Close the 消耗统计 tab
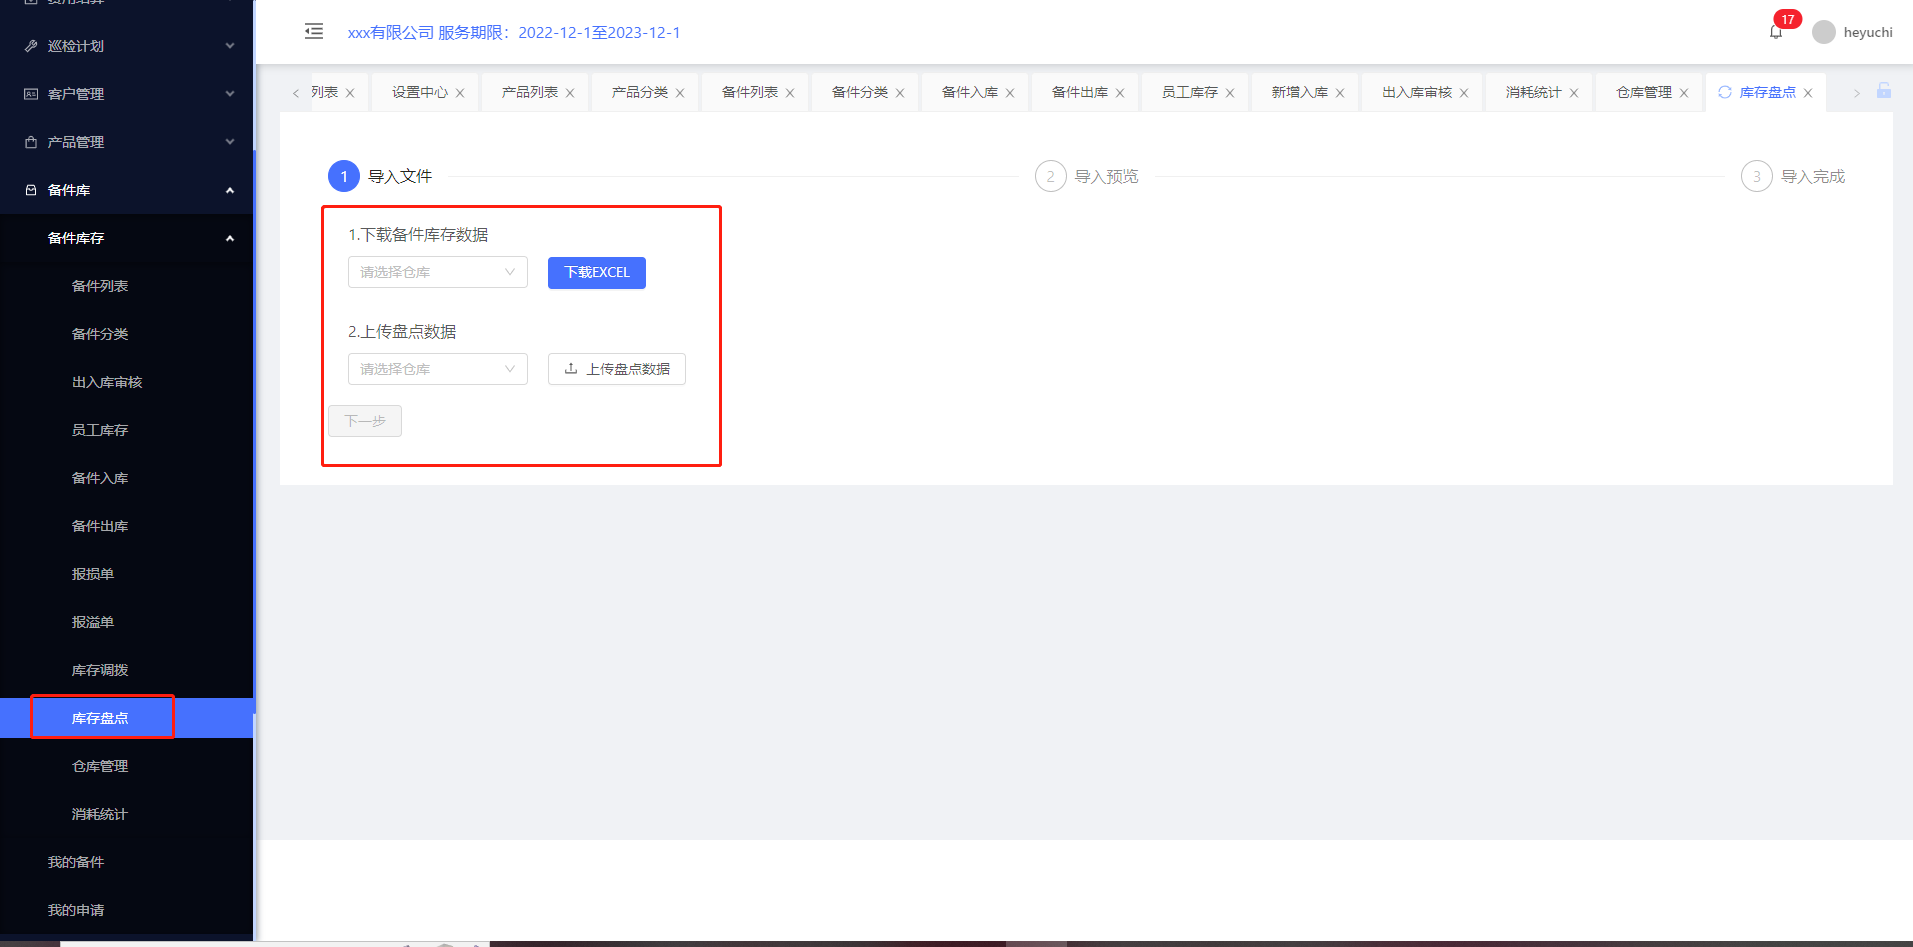This screenshot has height=947, width=1913. point(1574,93)
